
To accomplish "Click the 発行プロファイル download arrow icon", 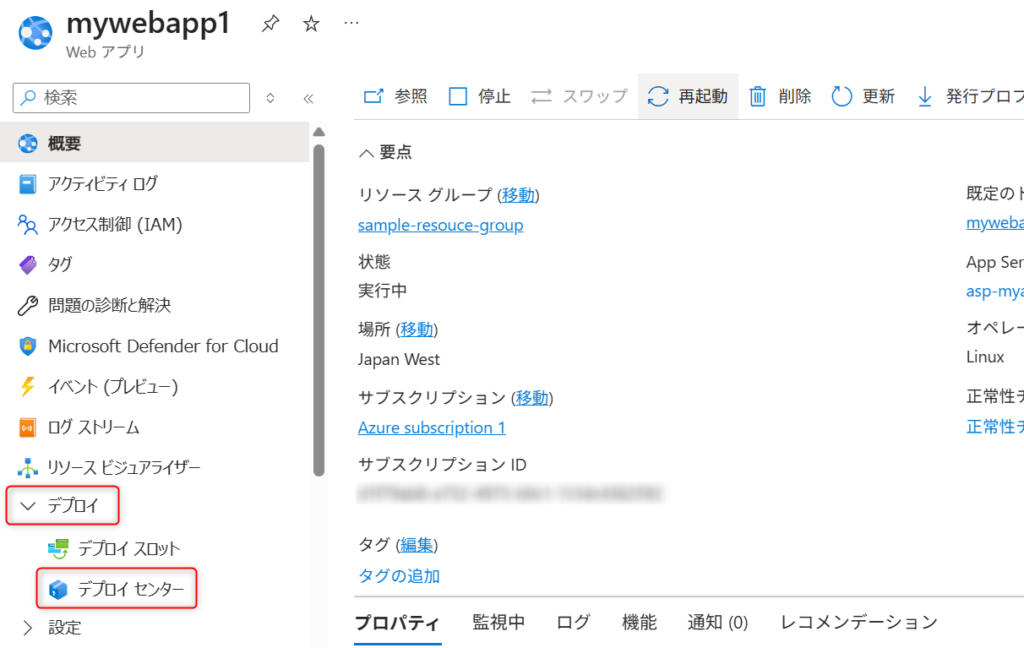I will tap(925, 97).
